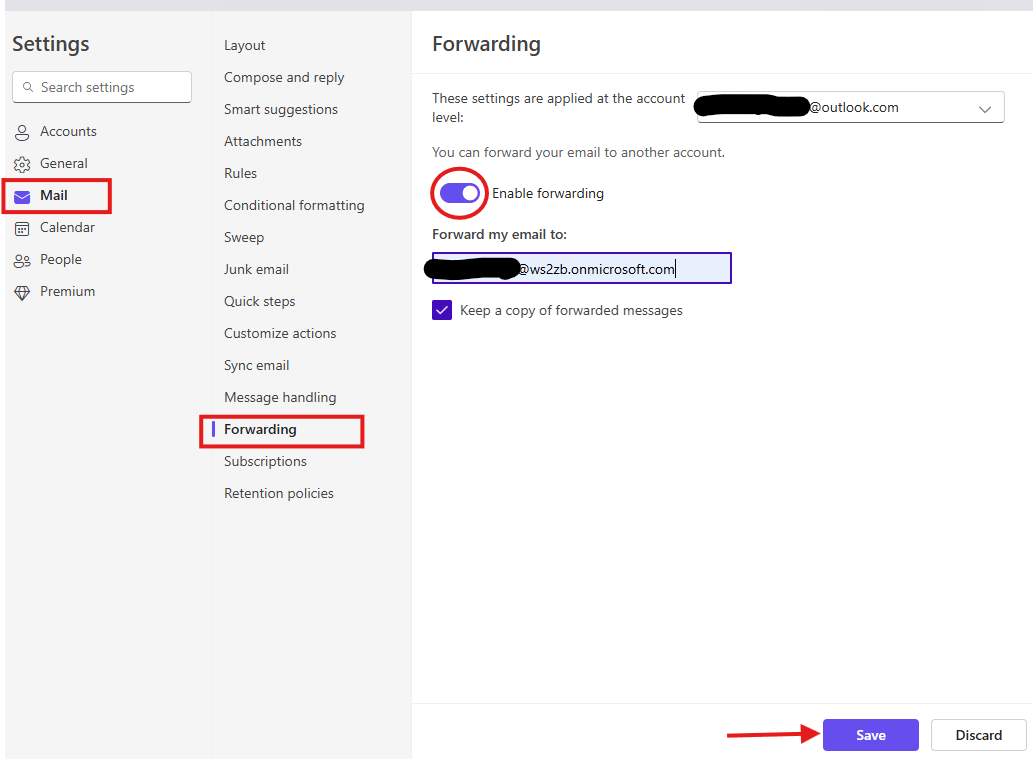The width and height of the screenshot is (1033, 759).
Task: Open Conditional formatting settings
Action: [294, 206]
